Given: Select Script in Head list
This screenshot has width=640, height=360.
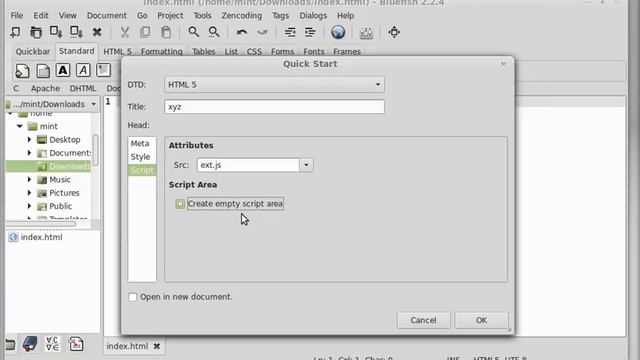Looking at the screenshot, I should pyautogui.click(x=142, y=170).
